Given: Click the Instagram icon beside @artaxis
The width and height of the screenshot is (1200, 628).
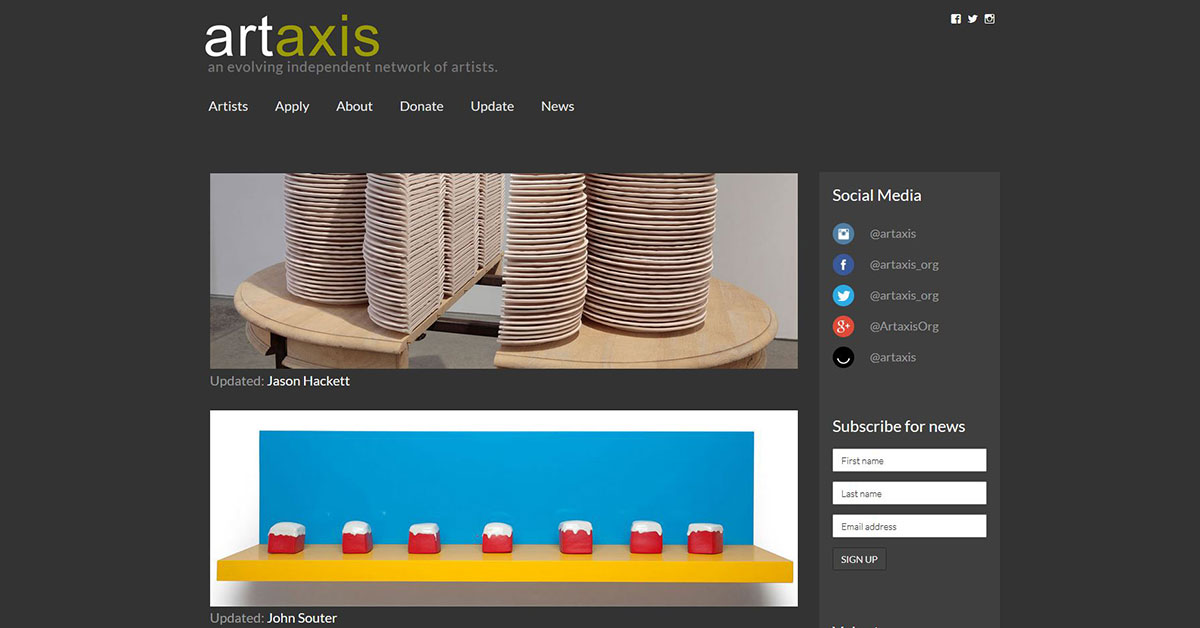Looking at the screenshot, I should 843,233.
